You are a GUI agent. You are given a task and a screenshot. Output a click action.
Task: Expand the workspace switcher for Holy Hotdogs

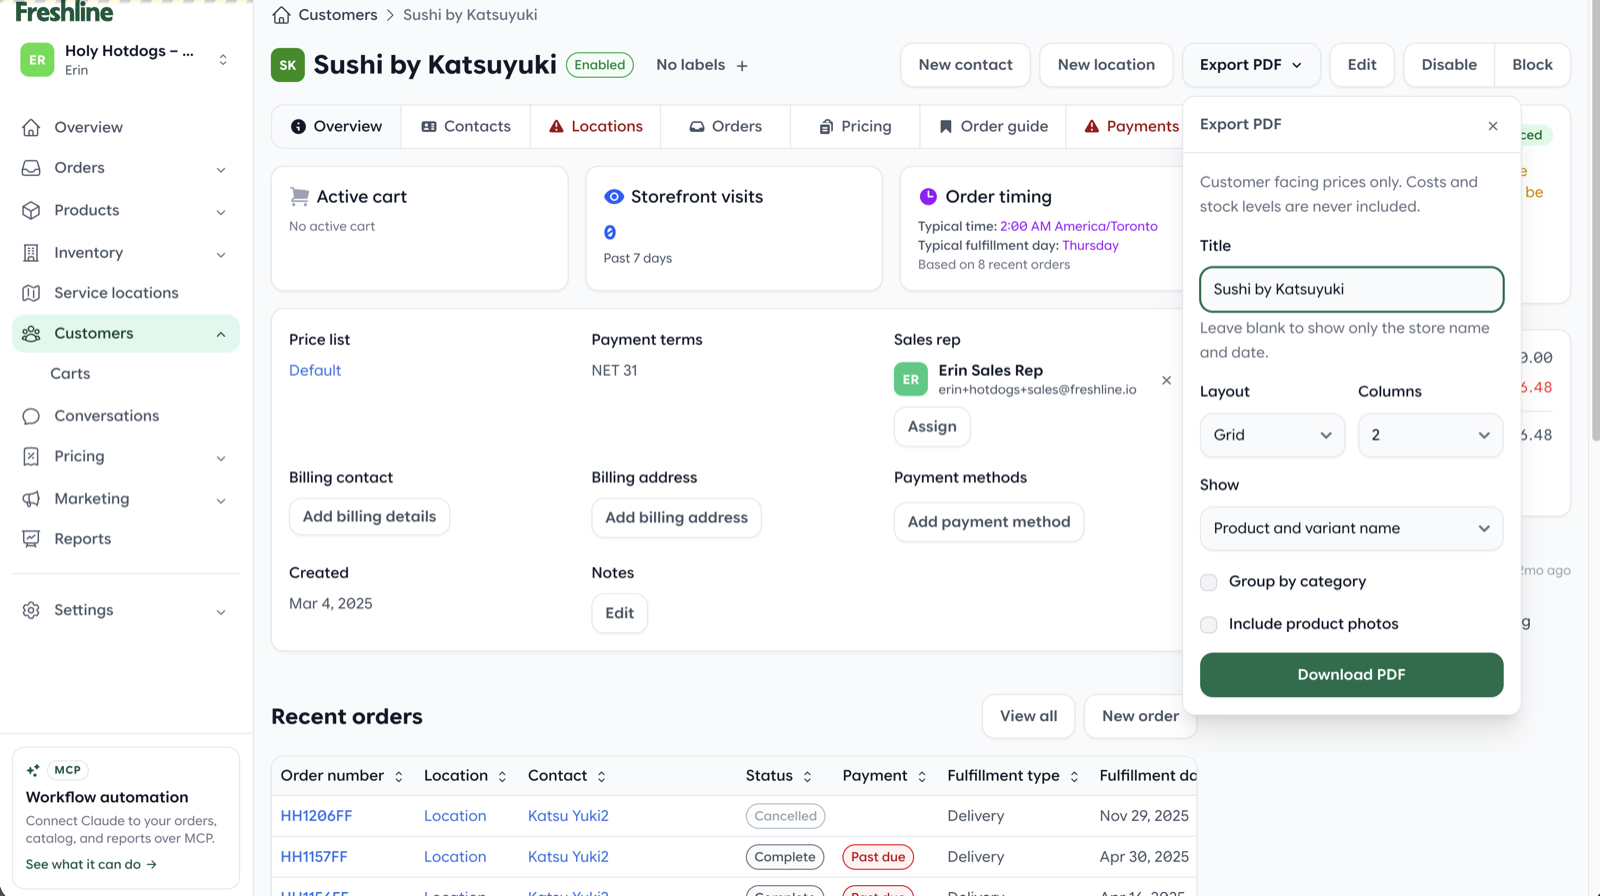point(223,60)
